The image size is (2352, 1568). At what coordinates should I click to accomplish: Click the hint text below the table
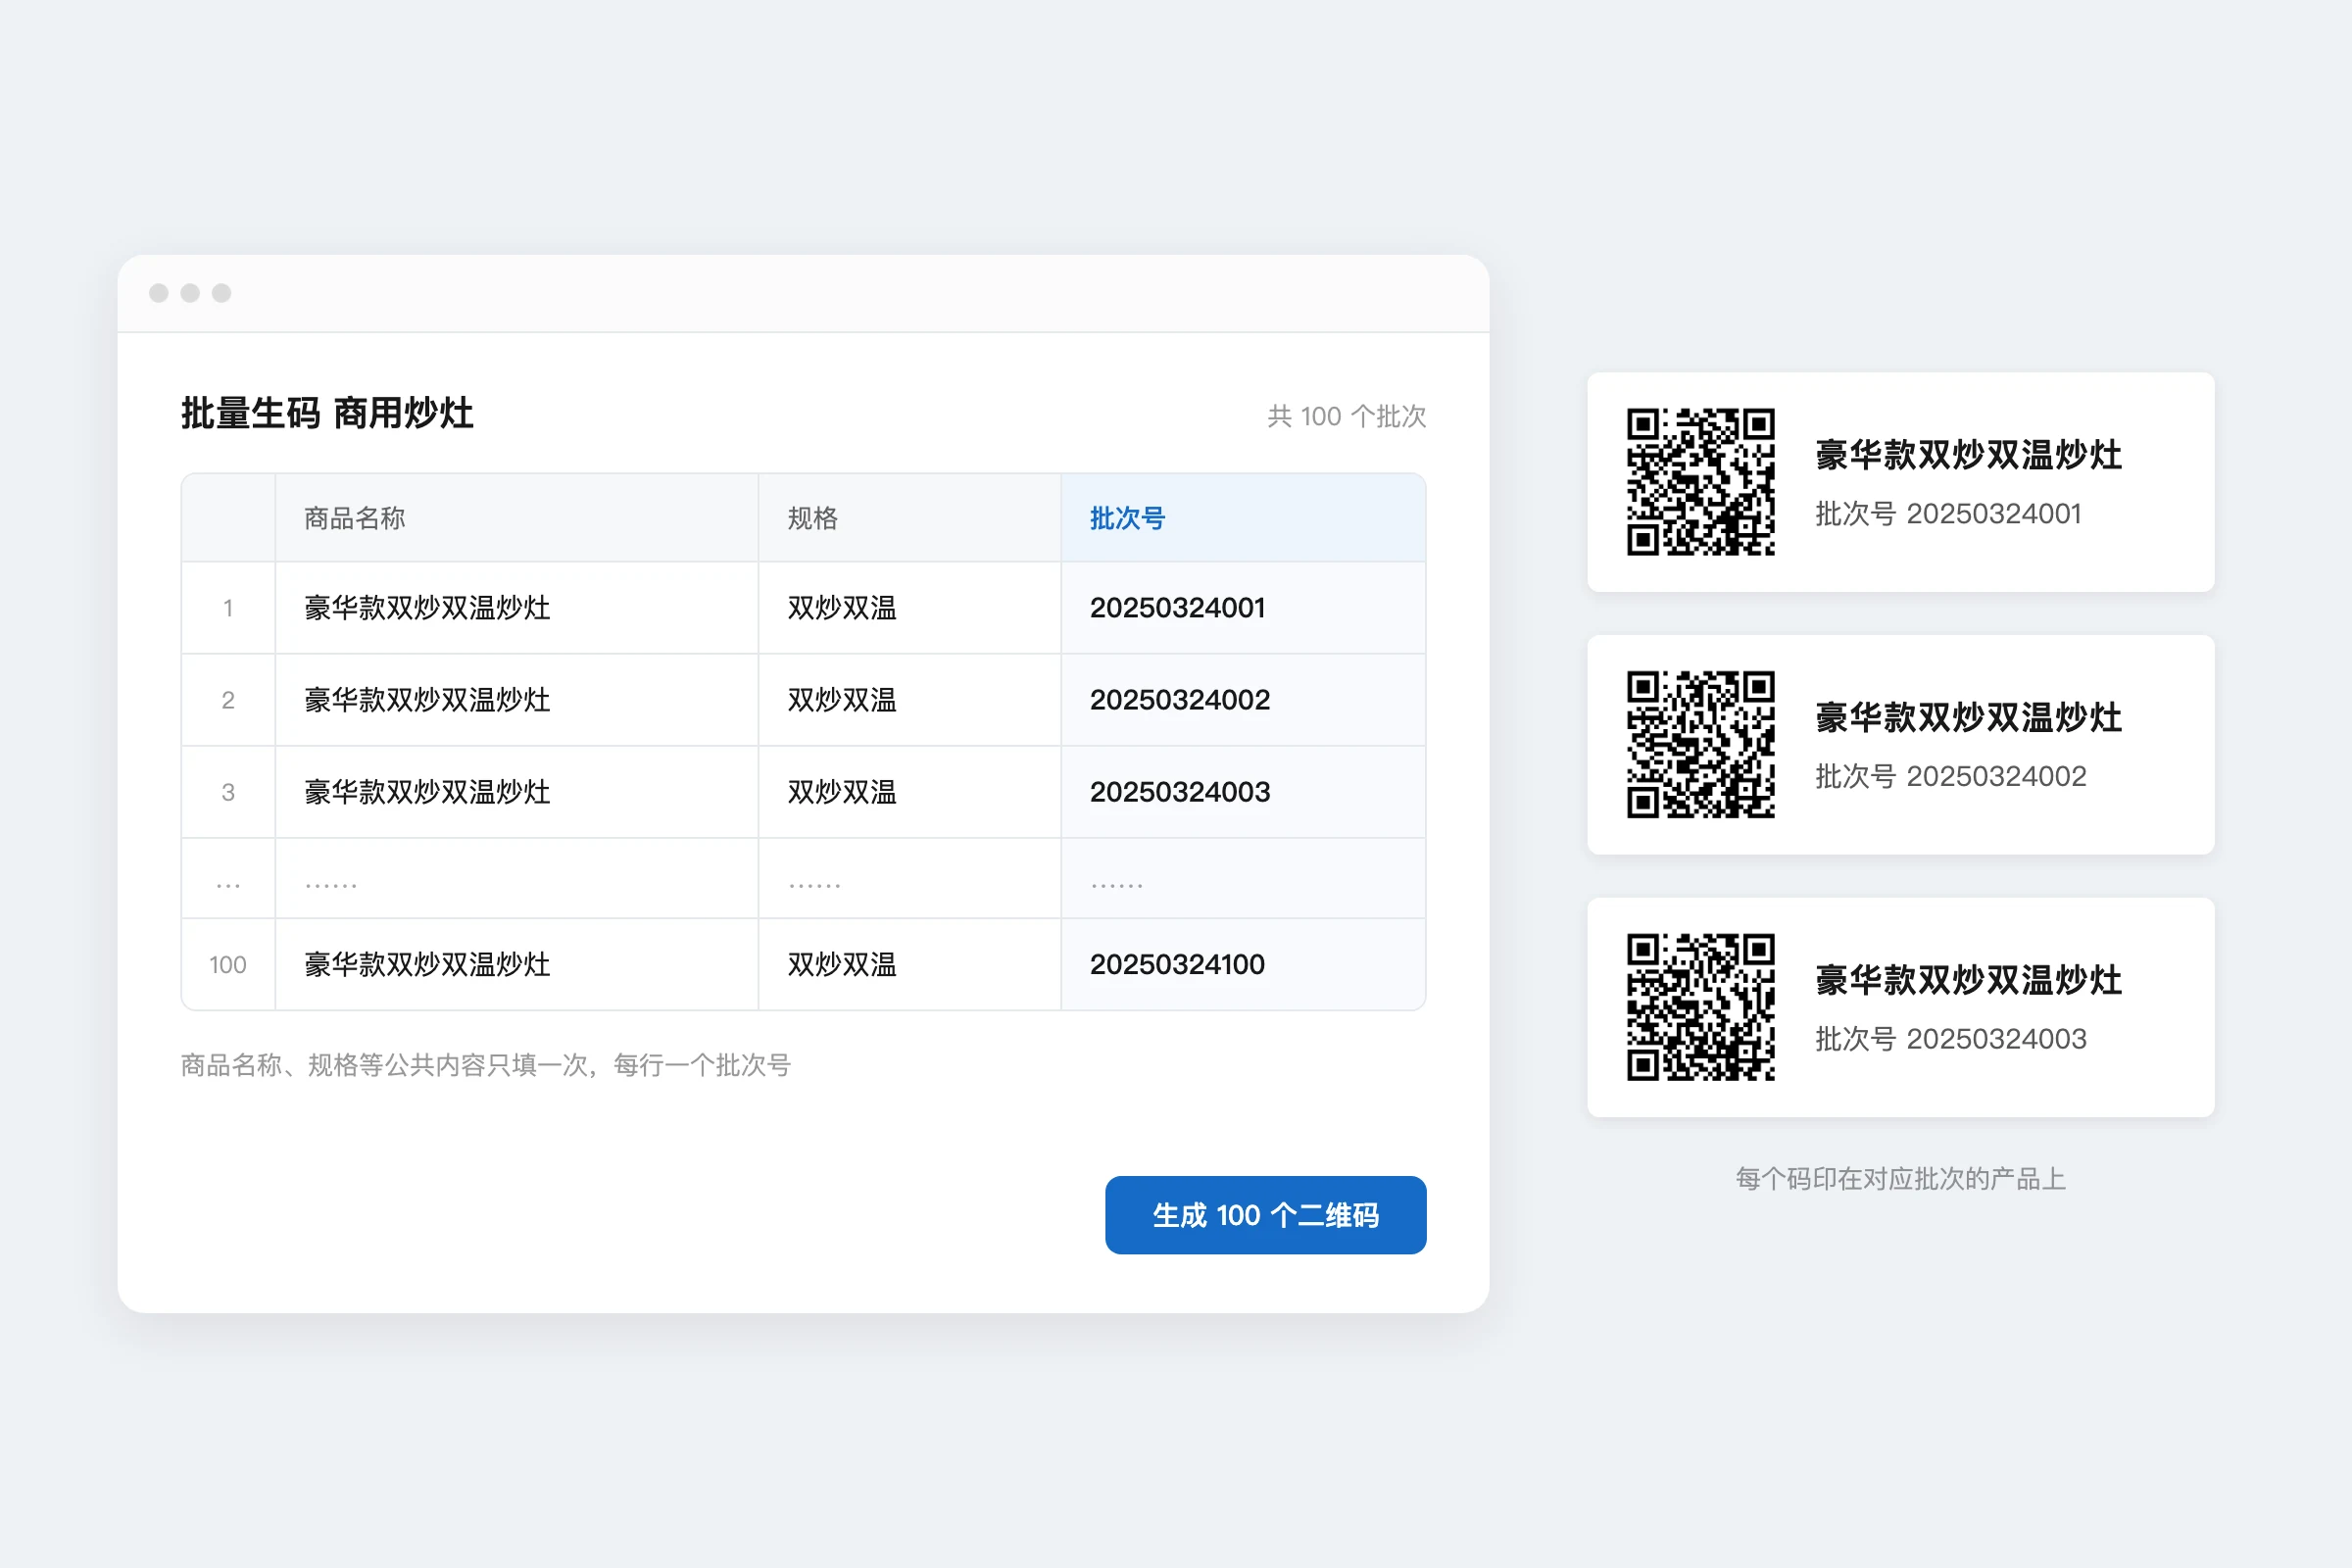pyautogui.click(x=486, y=1065)
